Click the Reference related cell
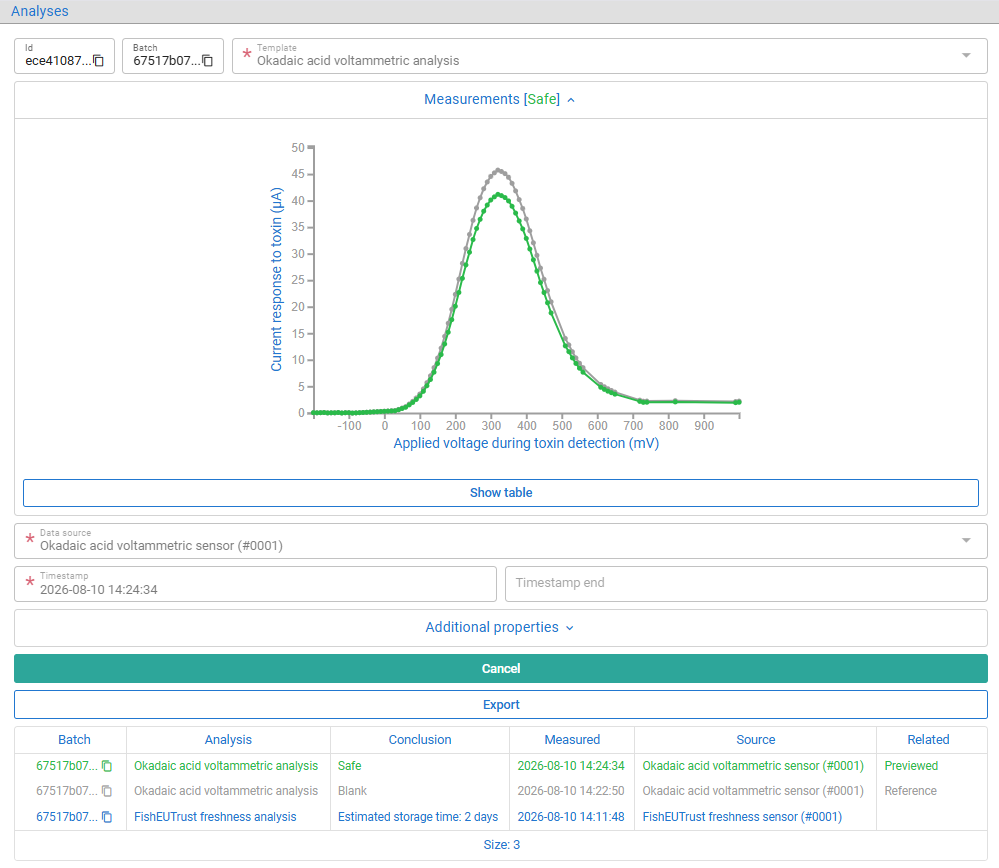Screen dimensions: 999x868 coord(910,791)
